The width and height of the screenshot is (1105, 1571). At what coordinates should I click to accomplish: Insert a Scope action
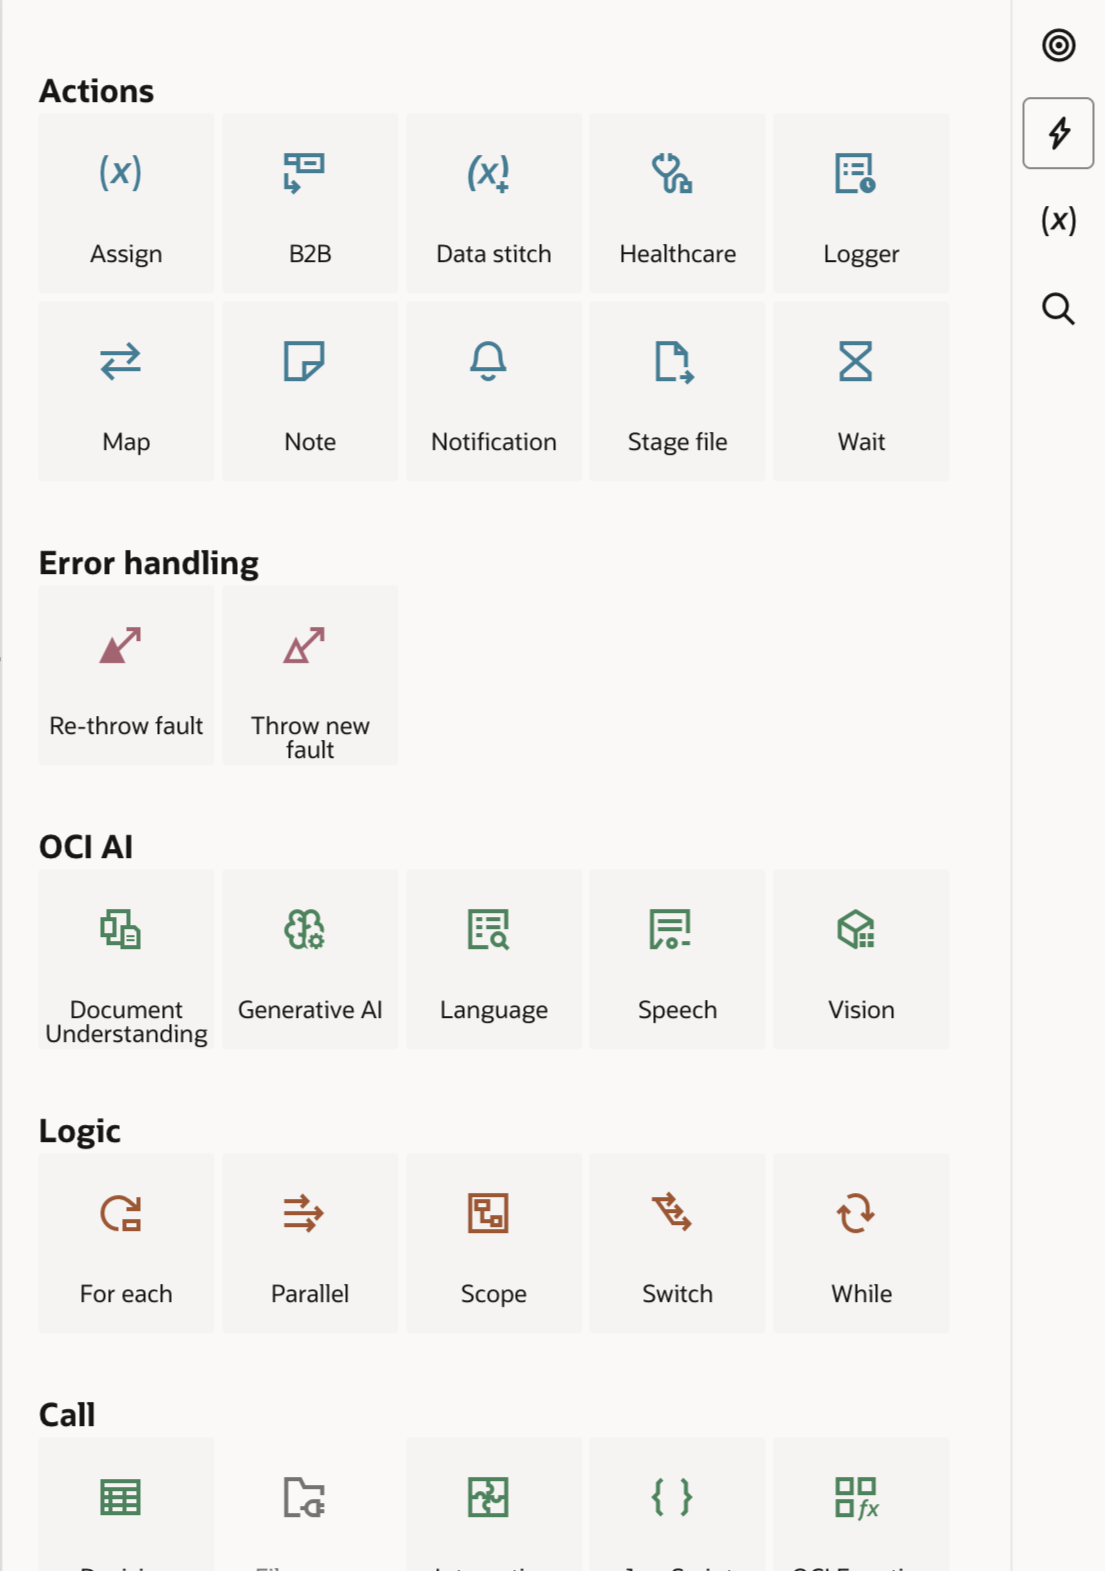point(494,1243)
